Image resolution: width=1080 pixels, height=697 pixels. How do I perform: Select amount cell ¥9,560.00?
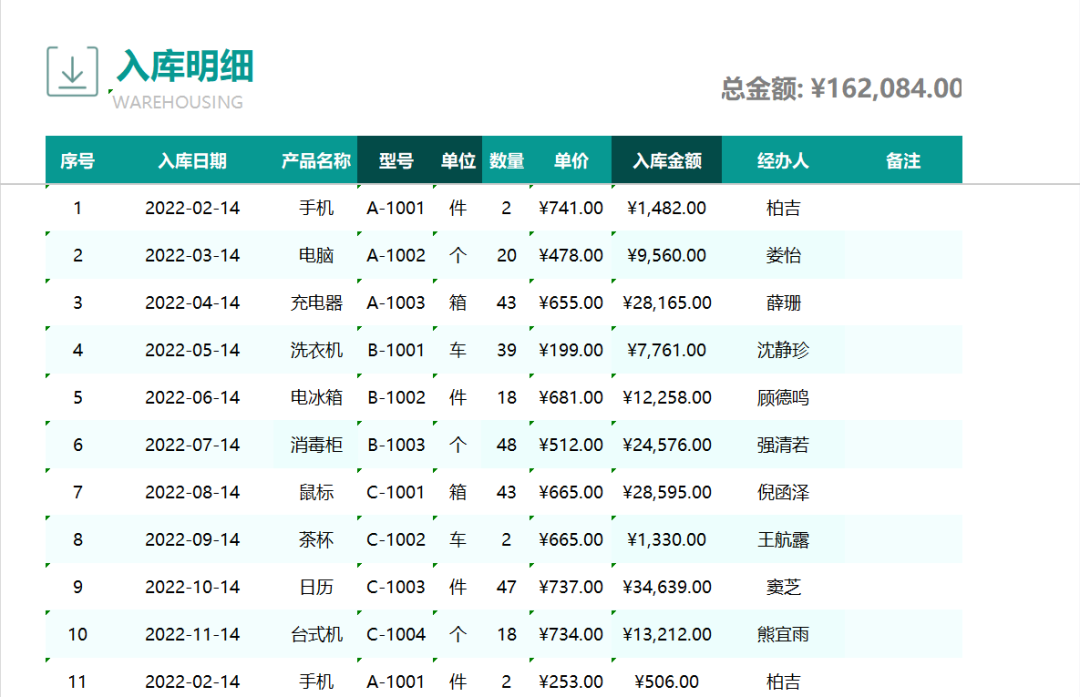(x=667, y=256)
